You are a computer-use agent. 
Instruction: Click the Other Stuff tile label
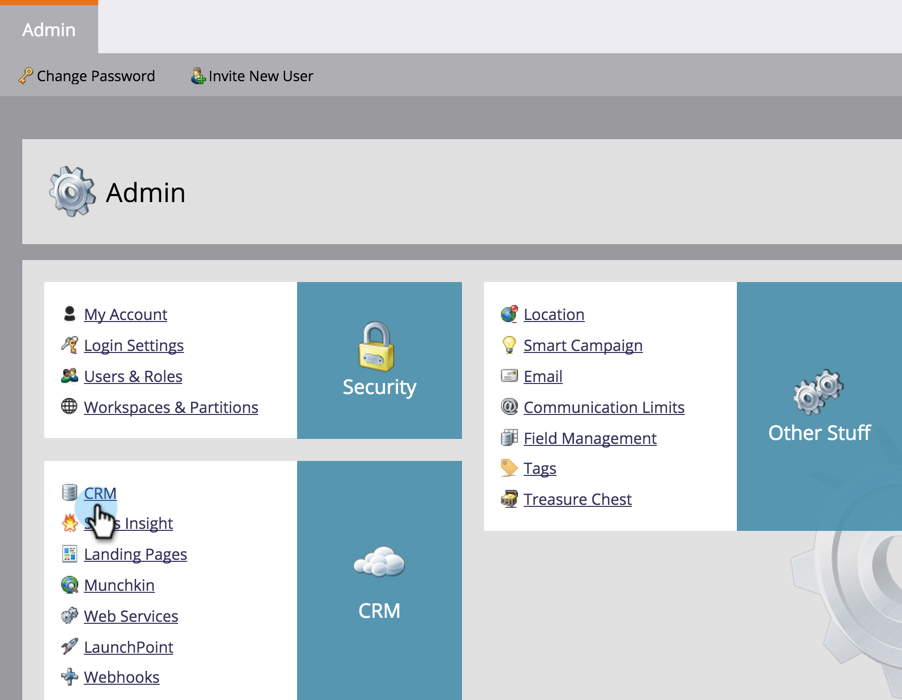[819, 433]
